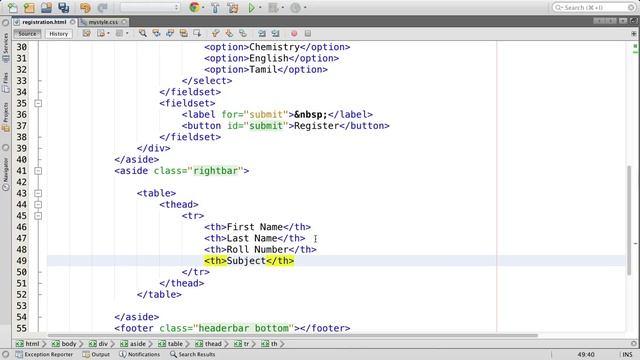Toggle Bookmark icon in editor toolbar
This screenshot has height=360, width=640.
243,33
